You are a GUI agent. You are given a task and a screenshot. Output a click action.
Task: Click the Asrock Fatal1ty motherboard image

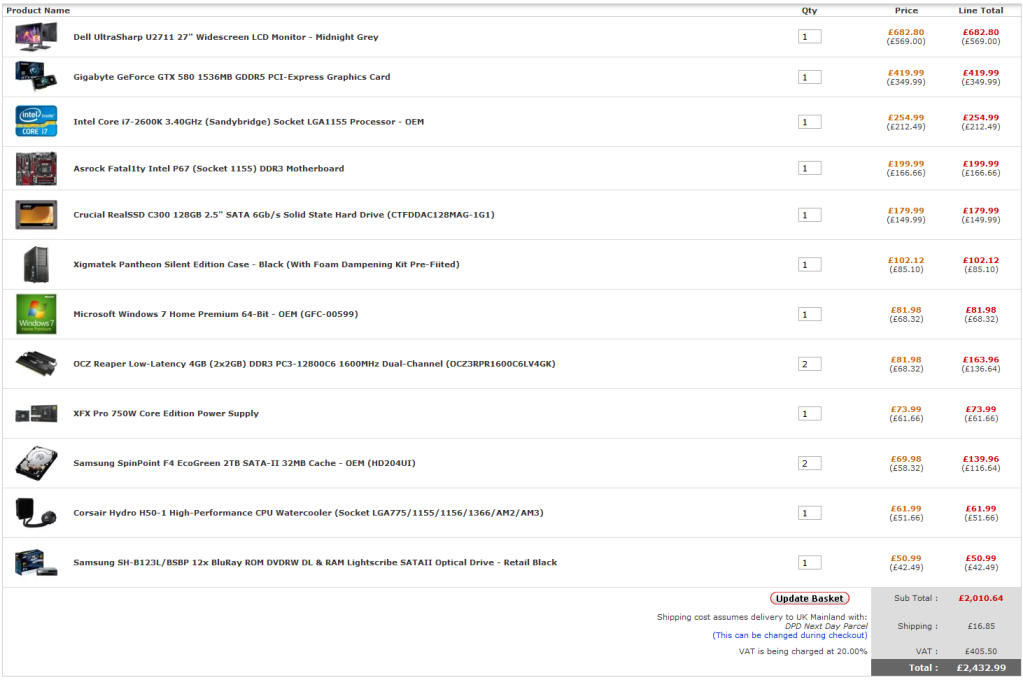coord(36,168)
